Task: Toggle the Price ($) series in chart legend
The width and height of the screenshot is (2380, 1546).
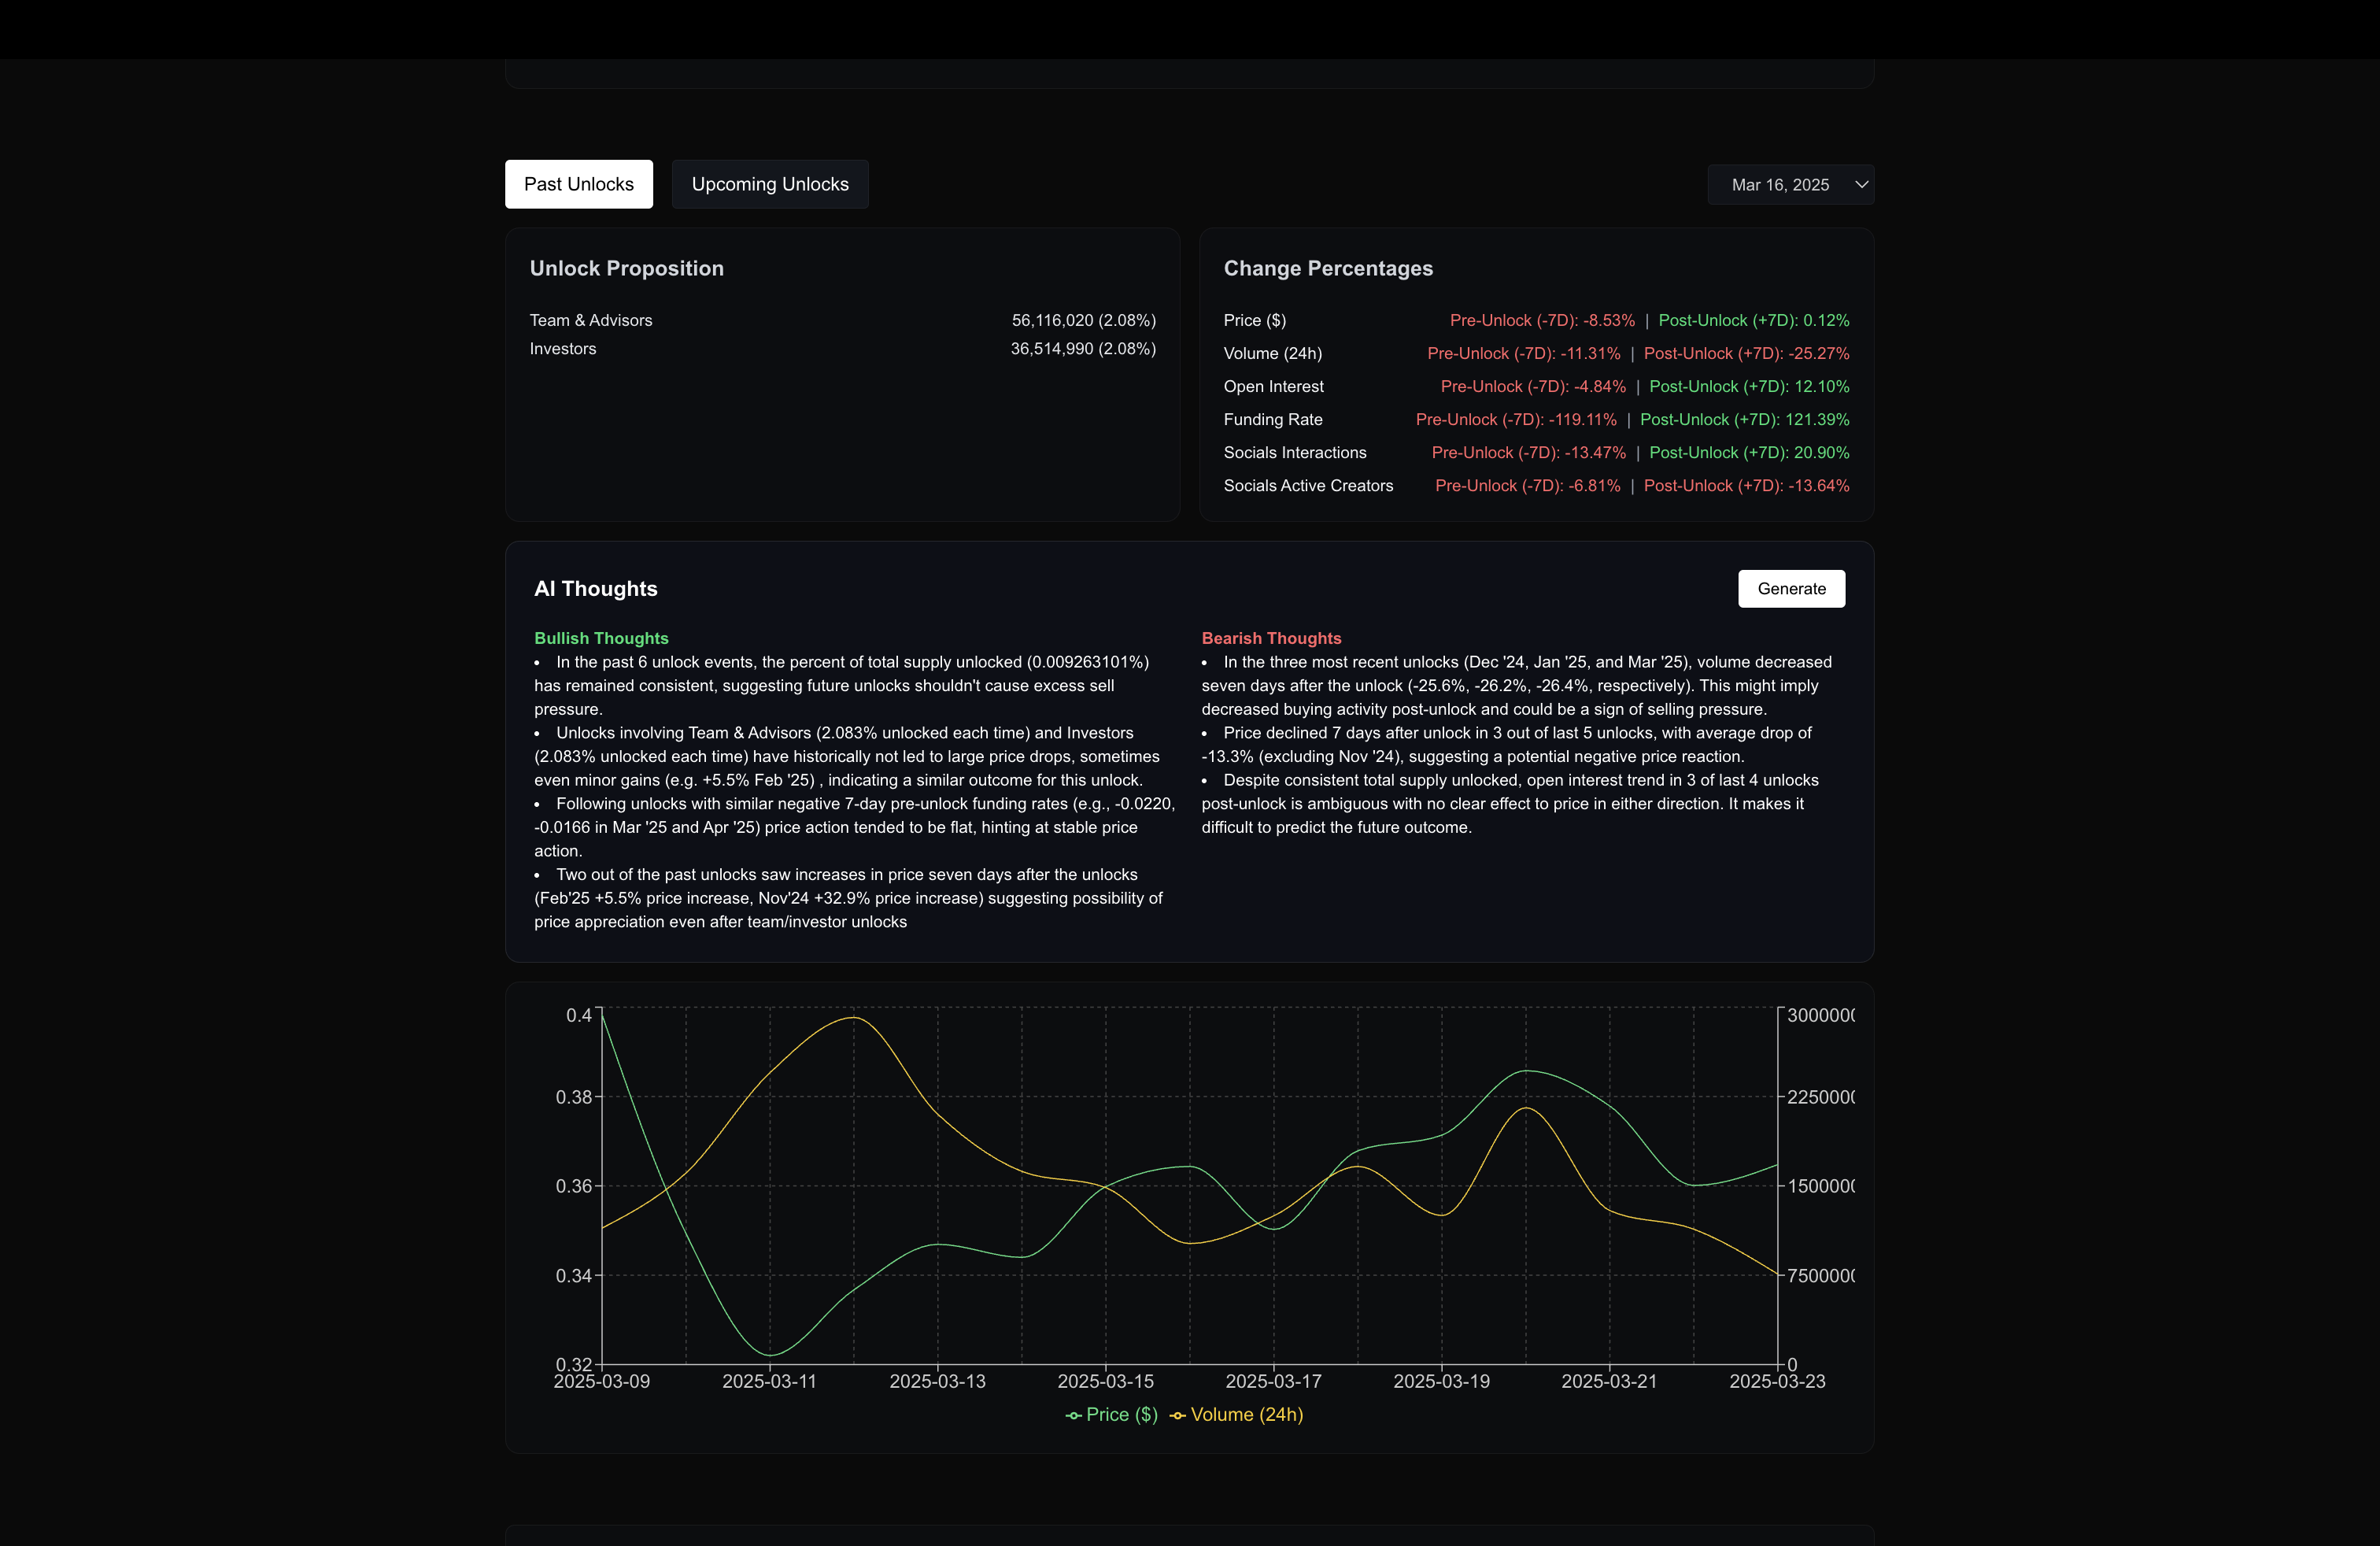Action: coord(1121,1414)
